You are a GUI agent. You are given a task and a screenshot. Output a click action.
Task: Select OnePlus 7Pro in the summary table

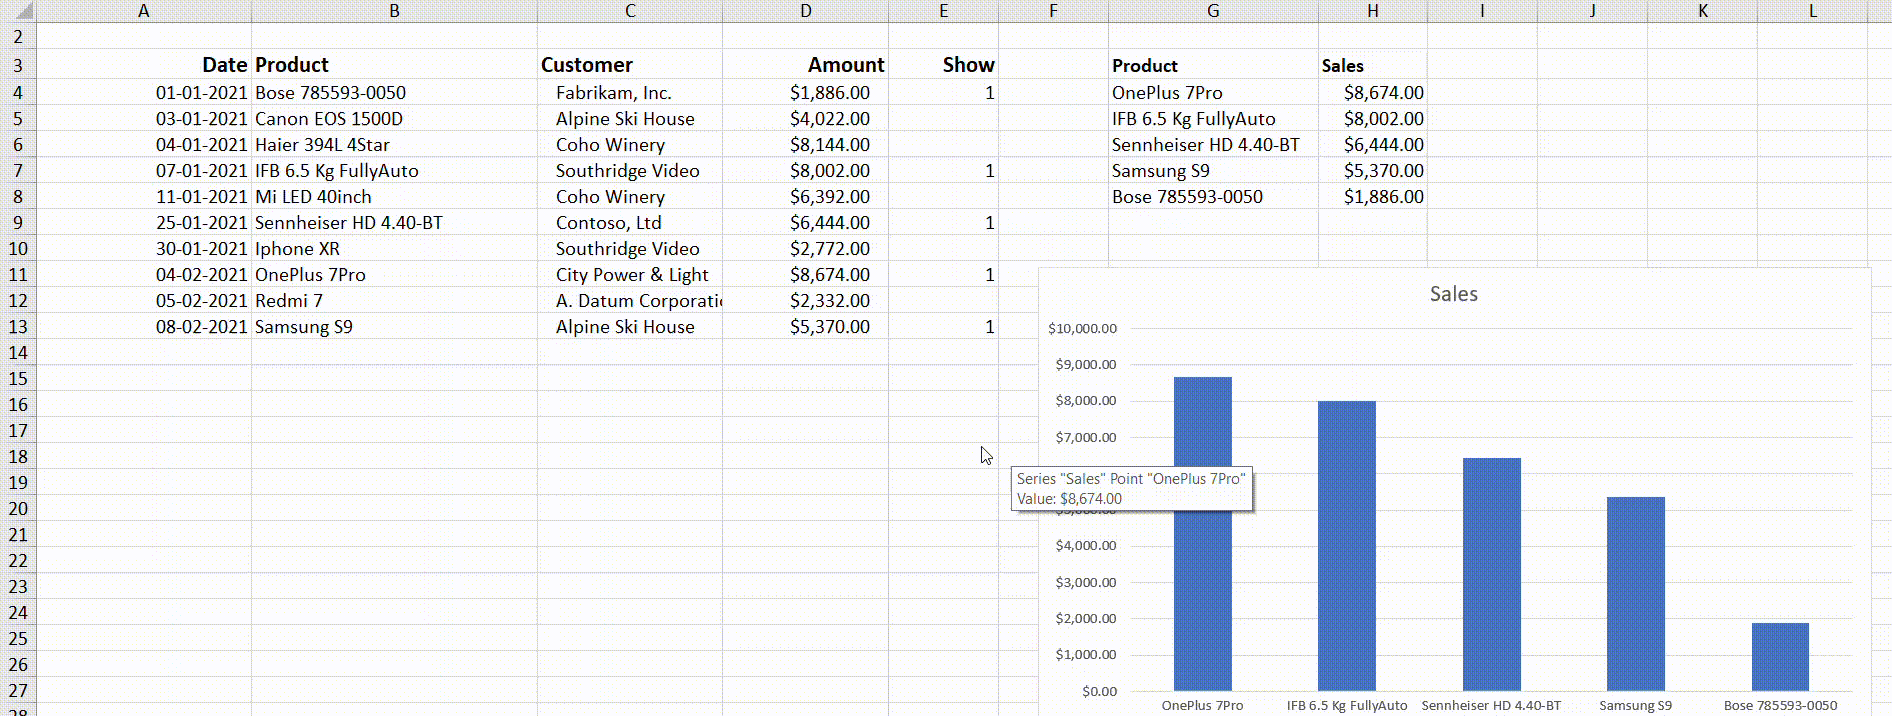[x=1213, y=93]
